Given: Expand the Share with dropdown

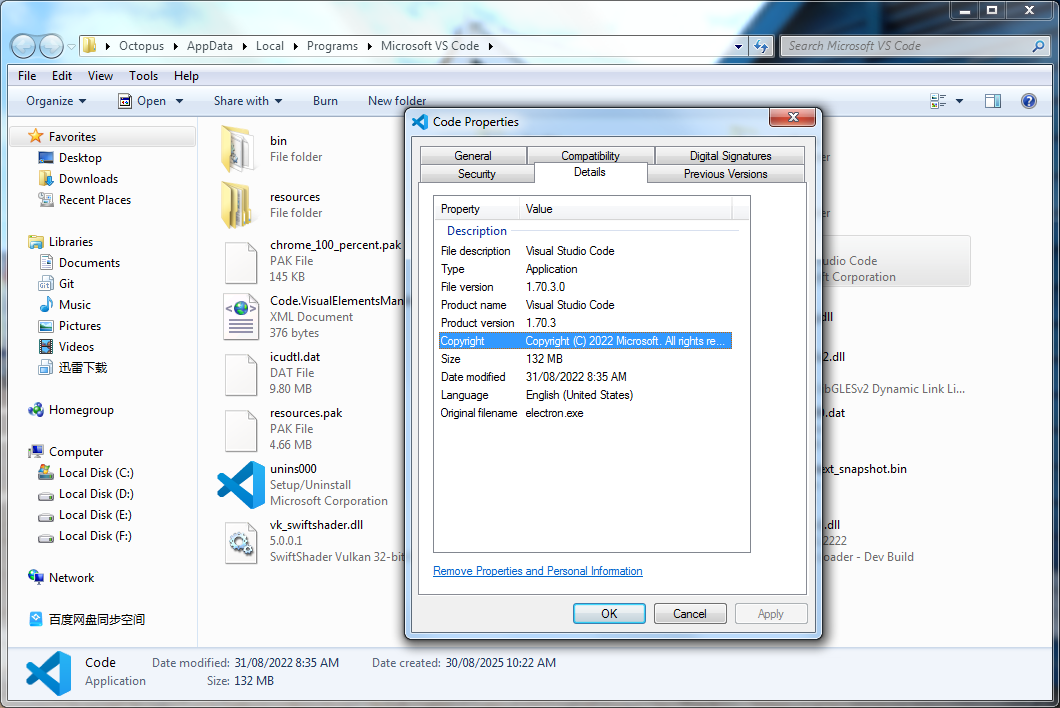Looking at the screenshot, I should (x=247, y=101).
